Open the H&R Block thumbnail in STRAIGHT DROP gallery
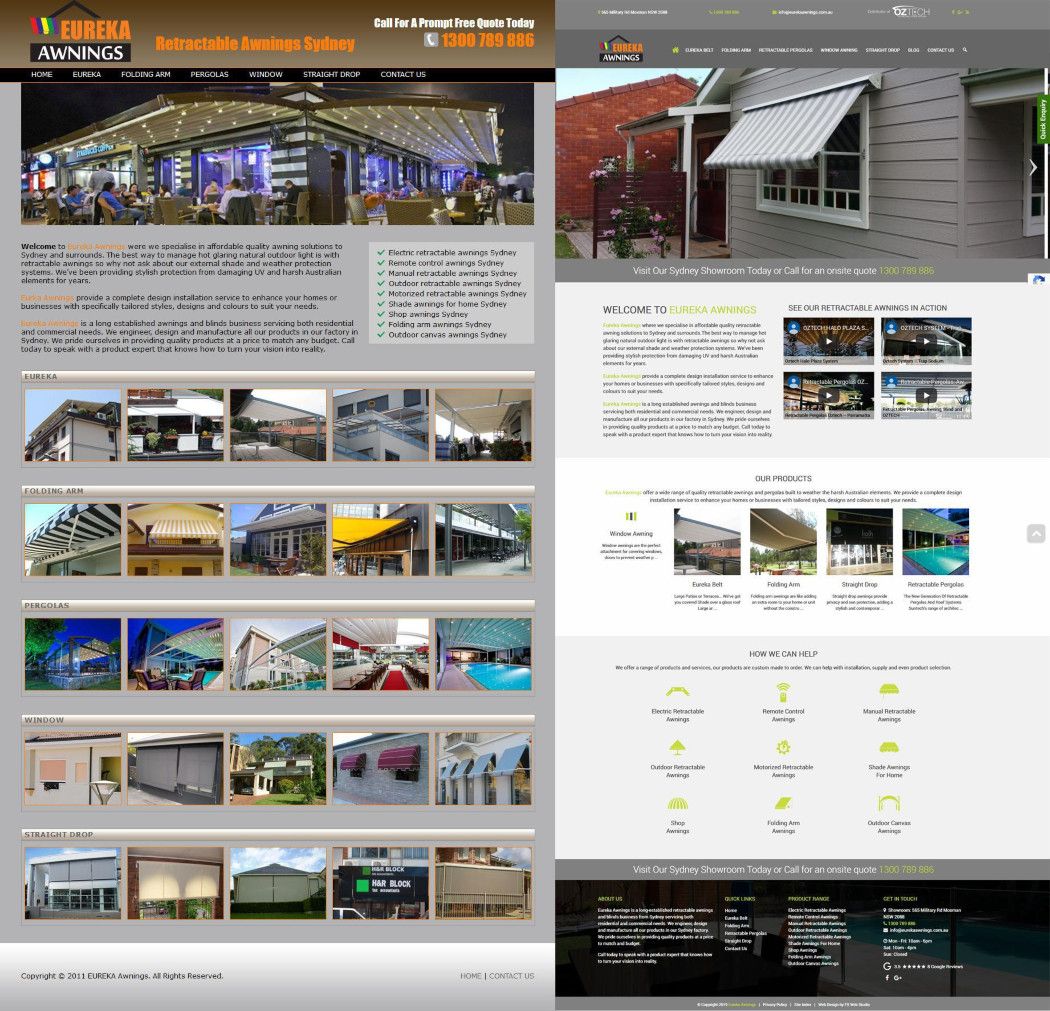The width and height of the screenshot is (1050, 1011). pyautogui.click(x=380, y=883)
